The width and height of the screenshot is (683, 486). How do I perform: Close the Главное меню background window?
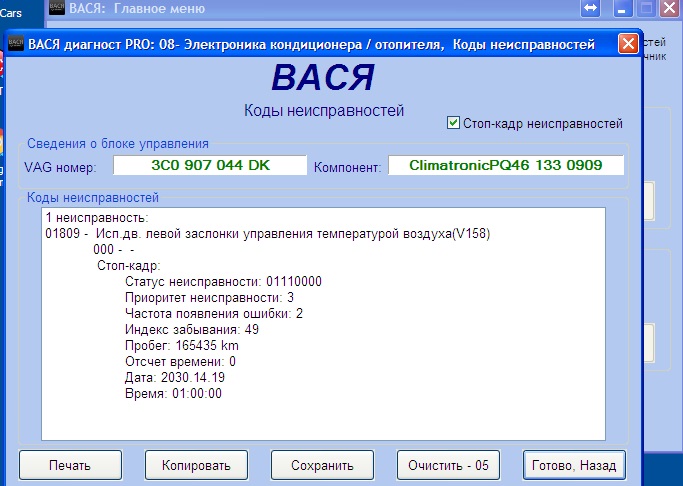[670, 8]
